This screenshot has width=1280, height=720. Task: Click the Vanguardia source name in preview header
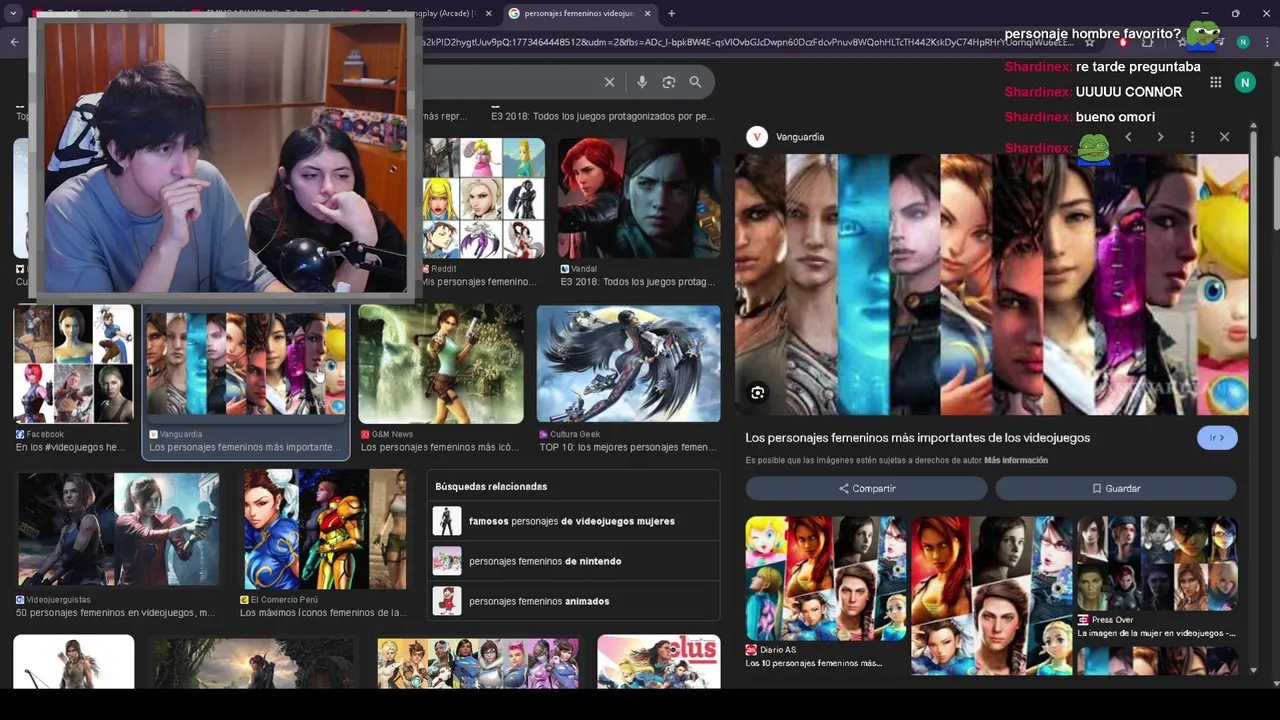point(800,137)
